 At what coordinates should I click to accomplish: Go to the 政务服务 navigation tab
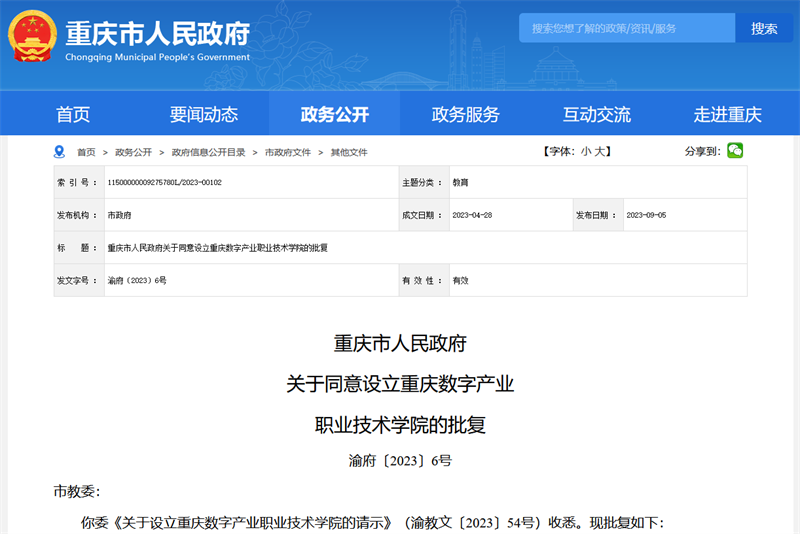click(465, 114)
